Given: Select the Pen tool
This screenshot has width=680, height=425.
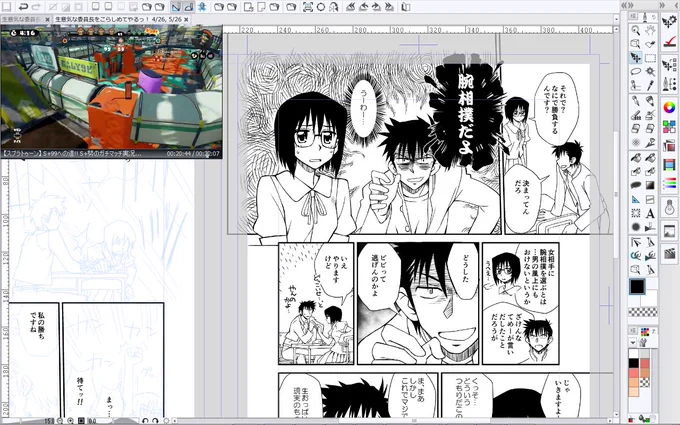Looking at the screenshot, I should coord(635,101).
